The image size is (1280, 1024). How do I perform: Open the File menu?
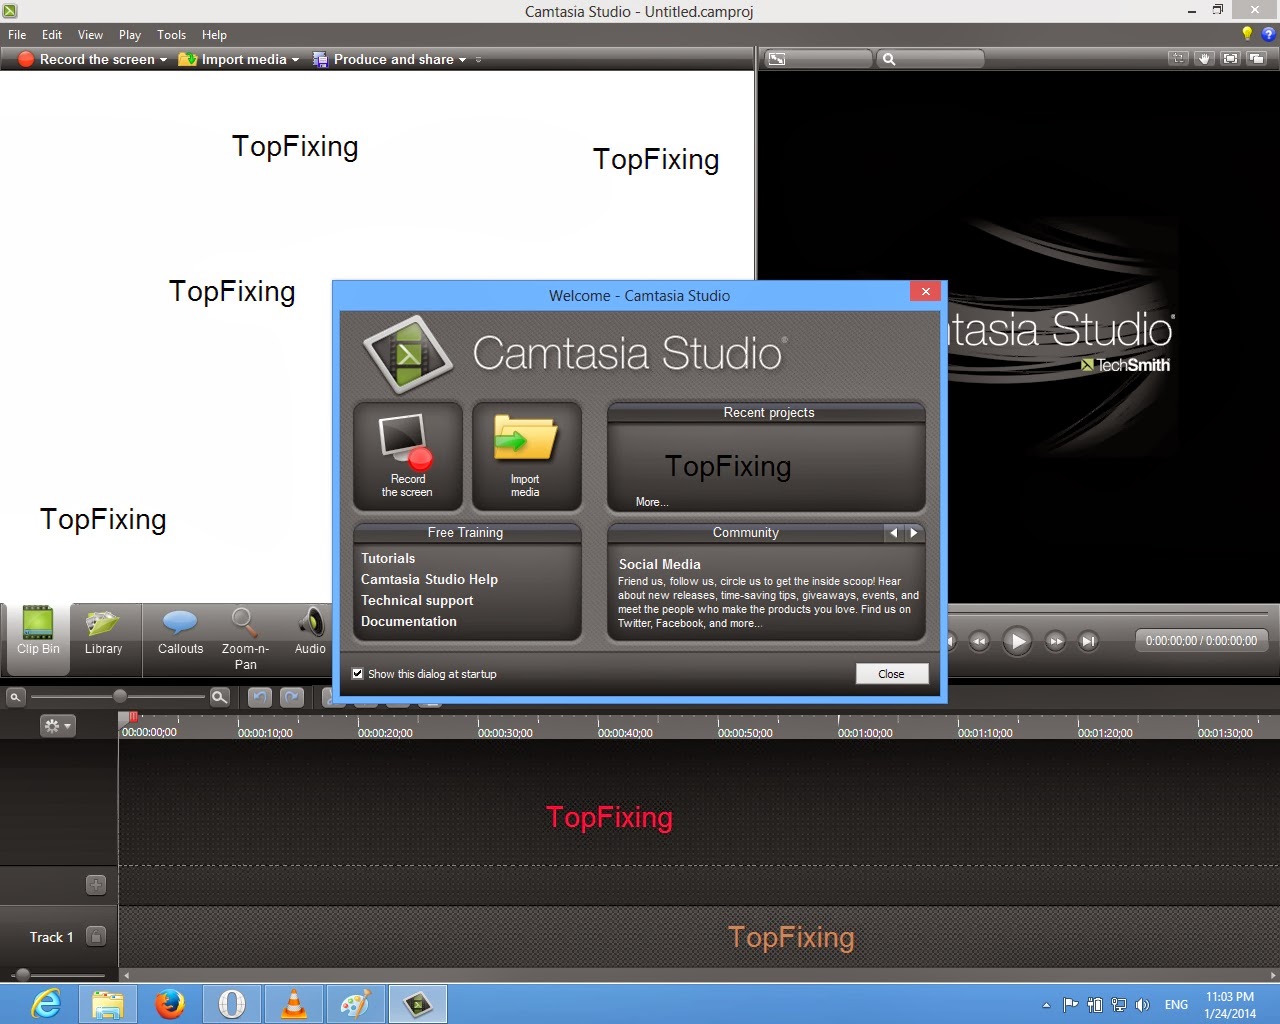[x=17, y=34]
